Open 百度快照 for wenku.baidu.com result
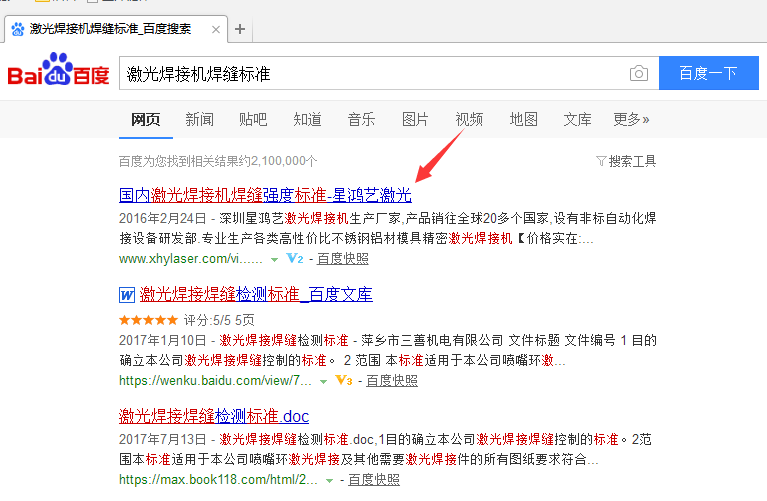767x501 pixels. (392, 380)
